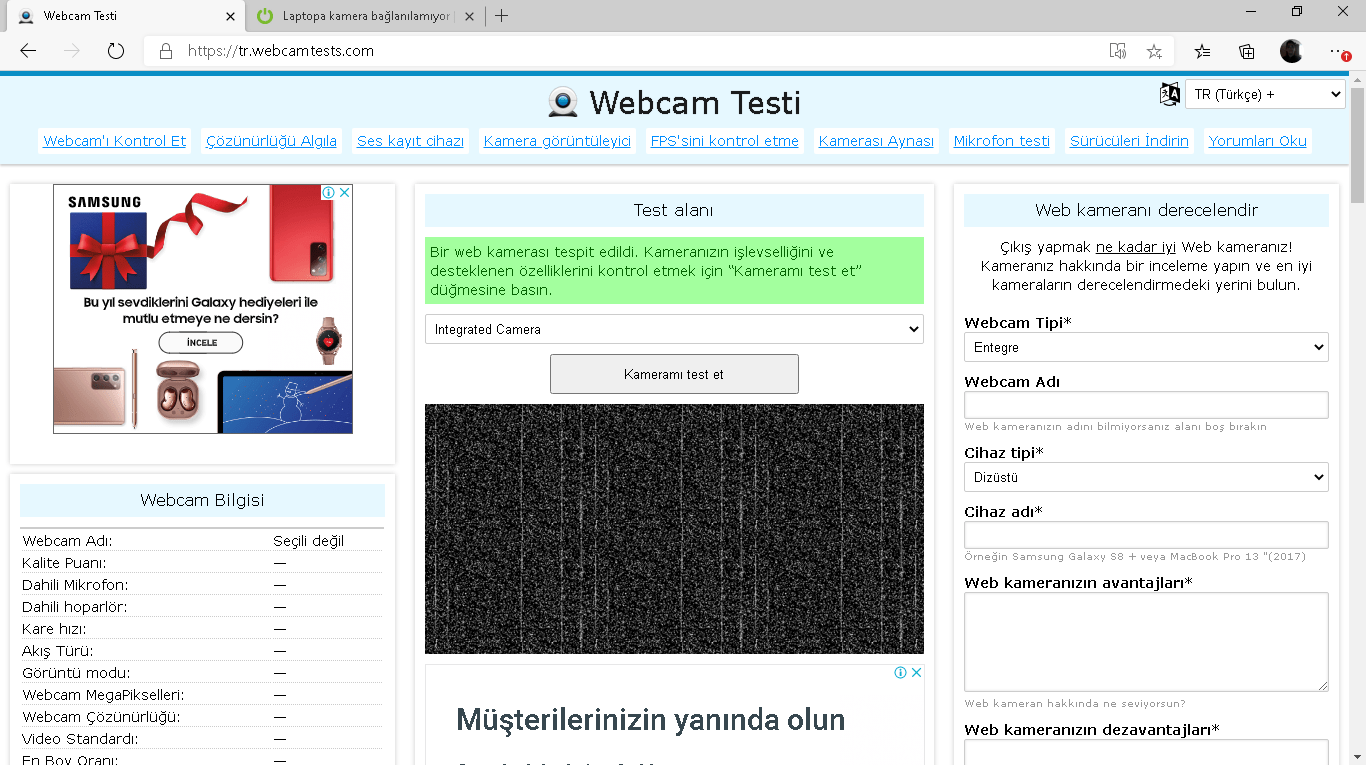Click the Webcam MegaPikselleri: row label

103,695
